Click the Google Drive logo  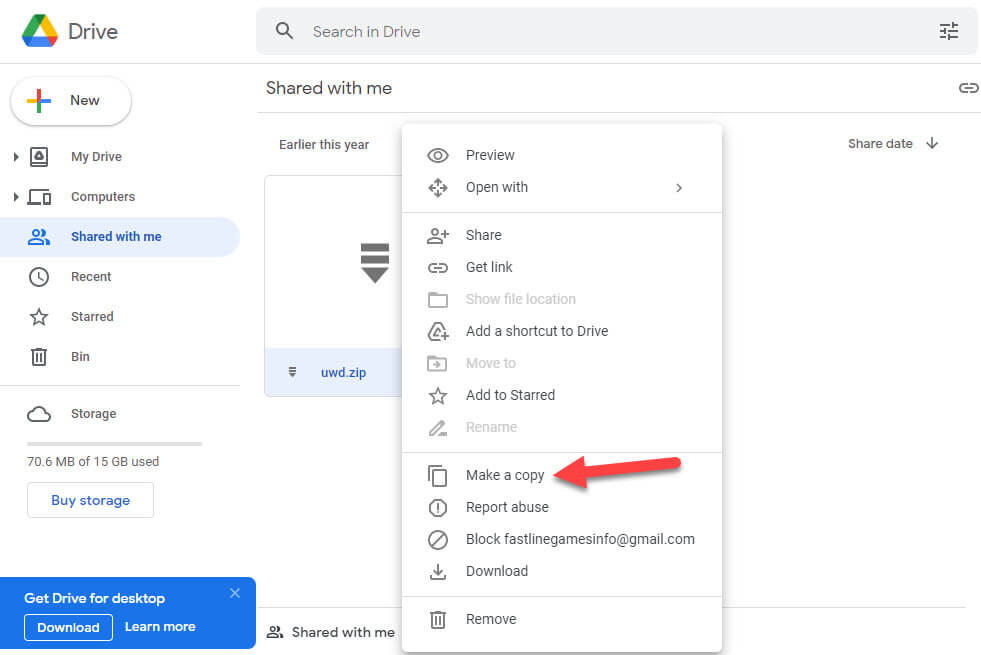[40, 31]
